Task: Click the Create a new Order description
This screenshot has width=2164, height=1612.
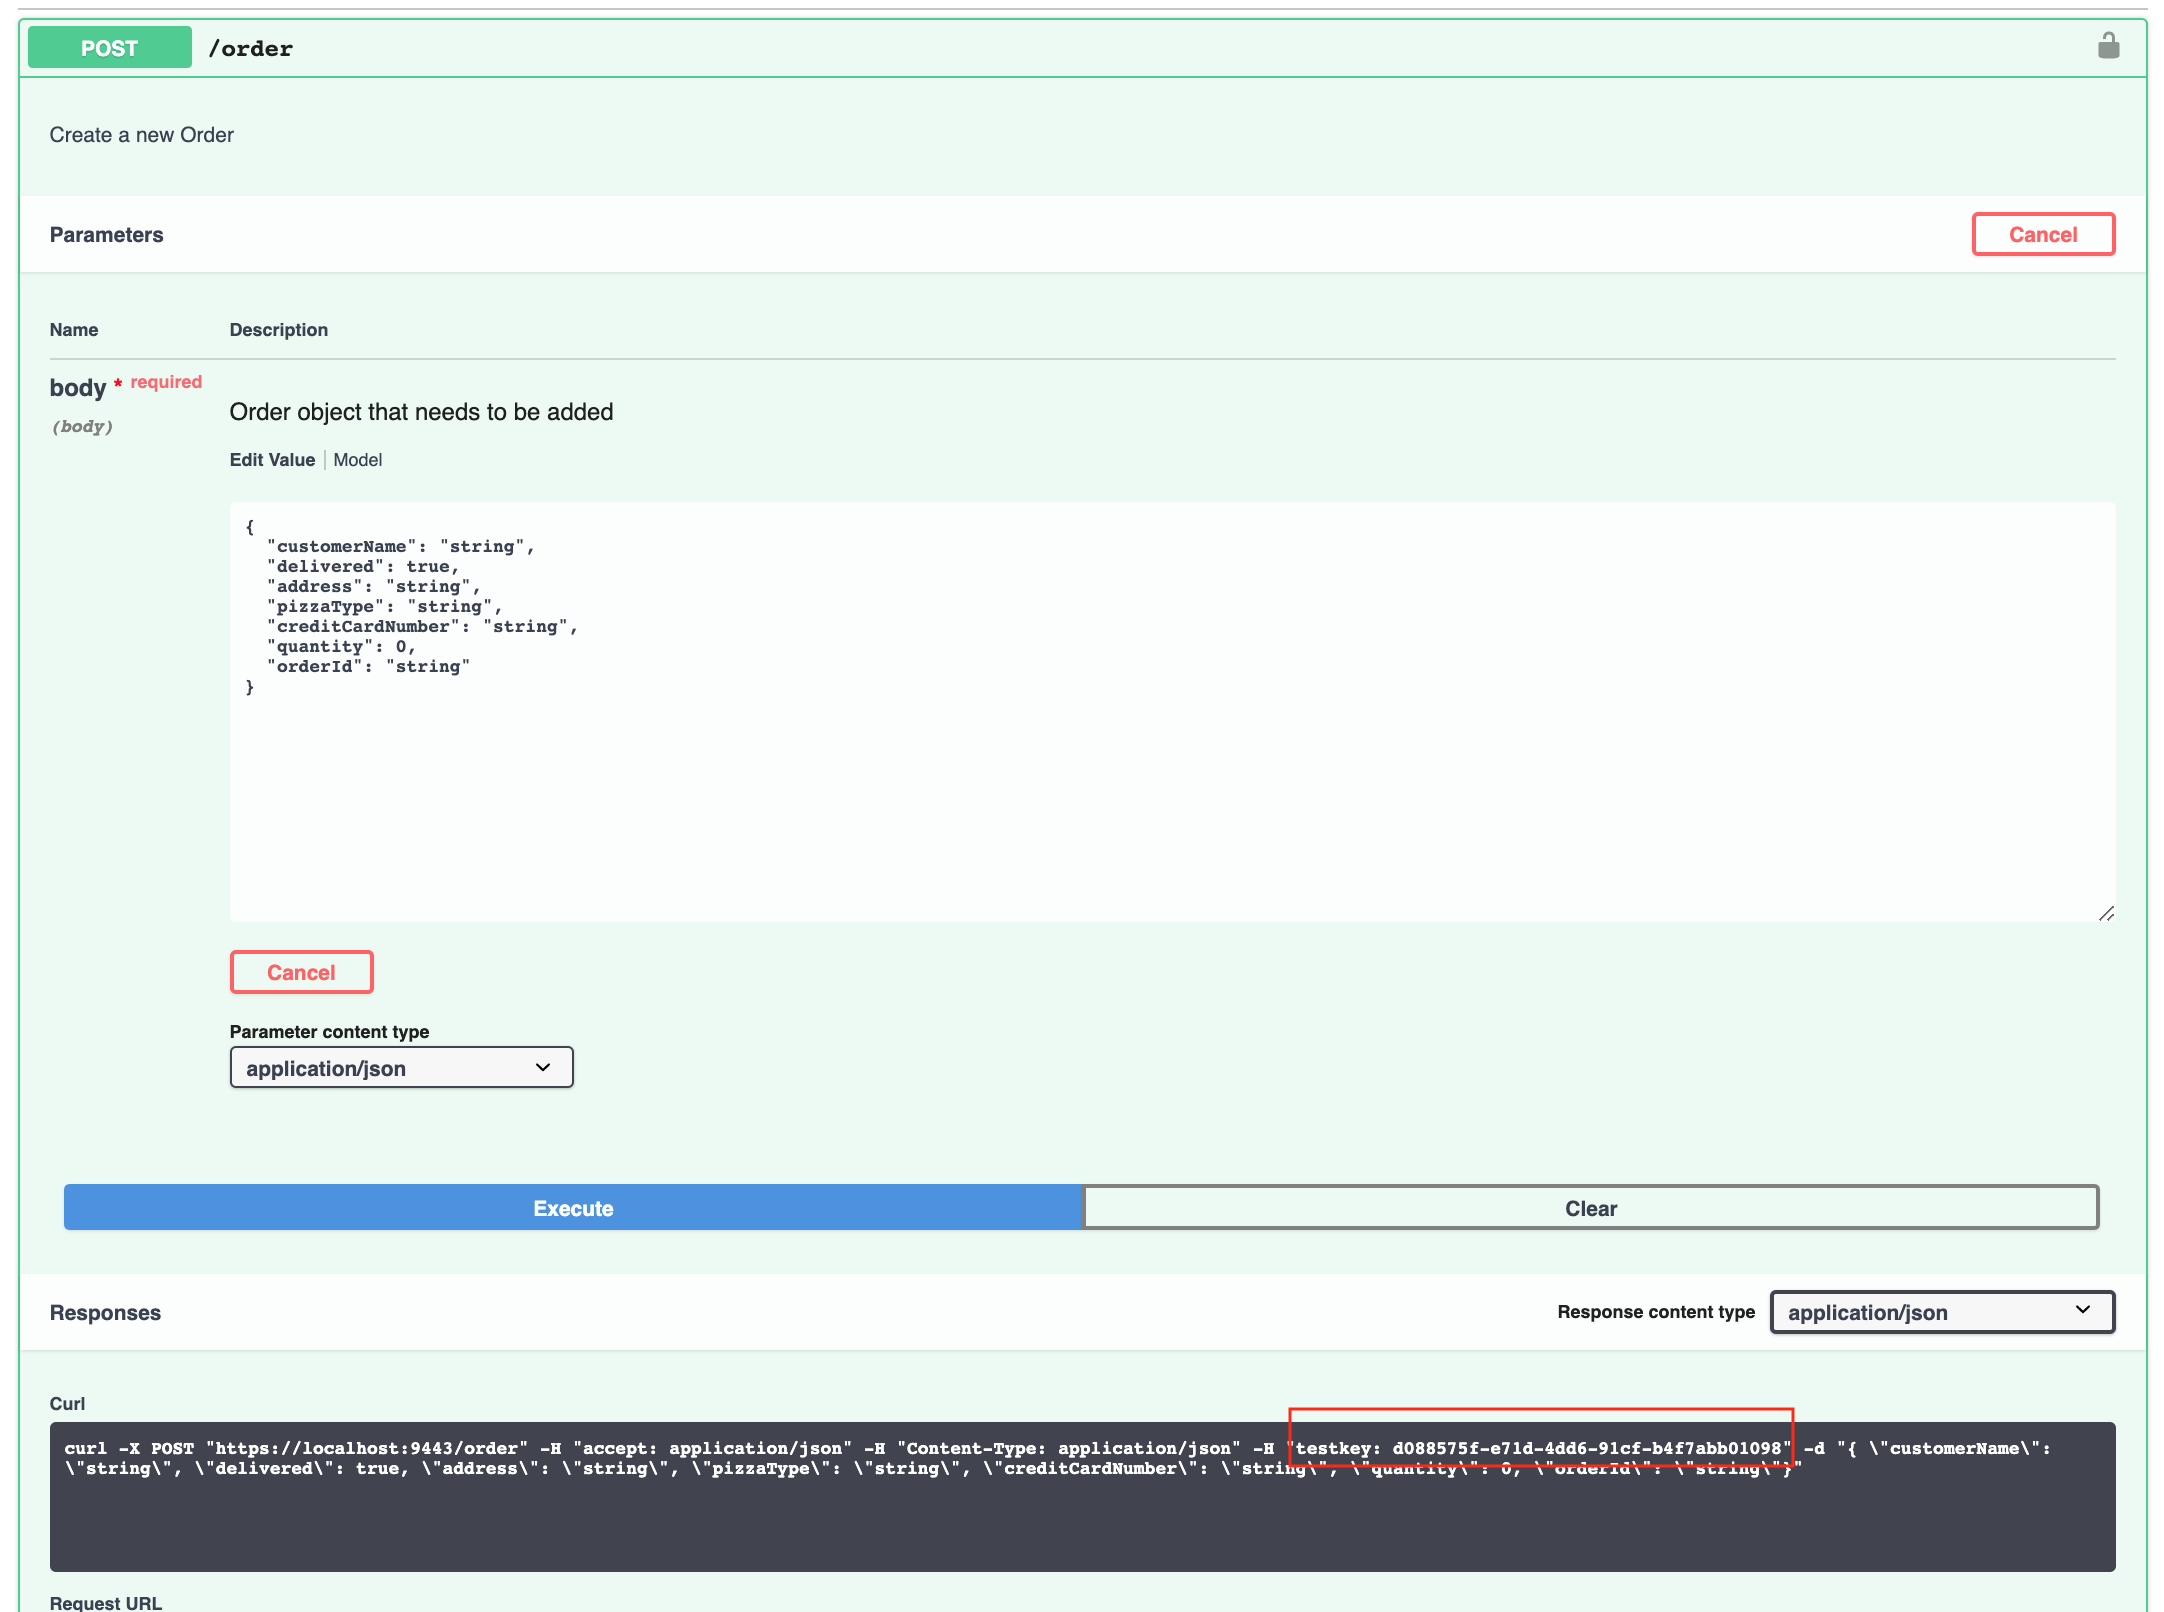Action: (141, 135)
